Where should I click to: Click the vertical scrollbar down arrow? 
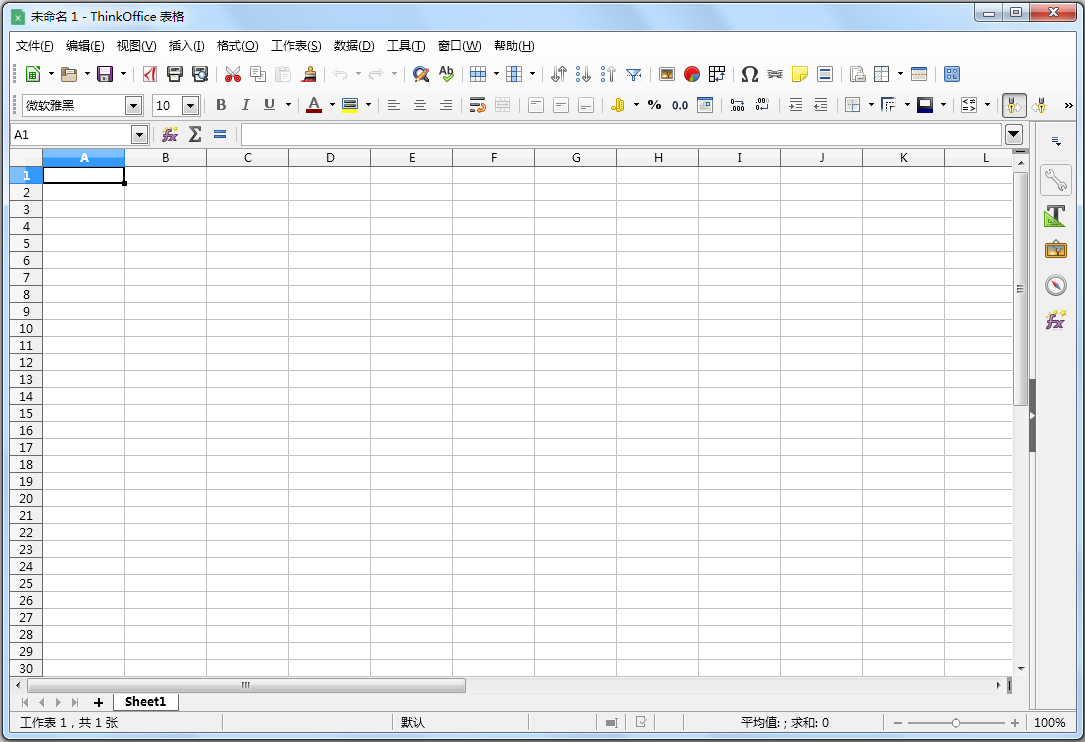click(x=1021, y=669)
